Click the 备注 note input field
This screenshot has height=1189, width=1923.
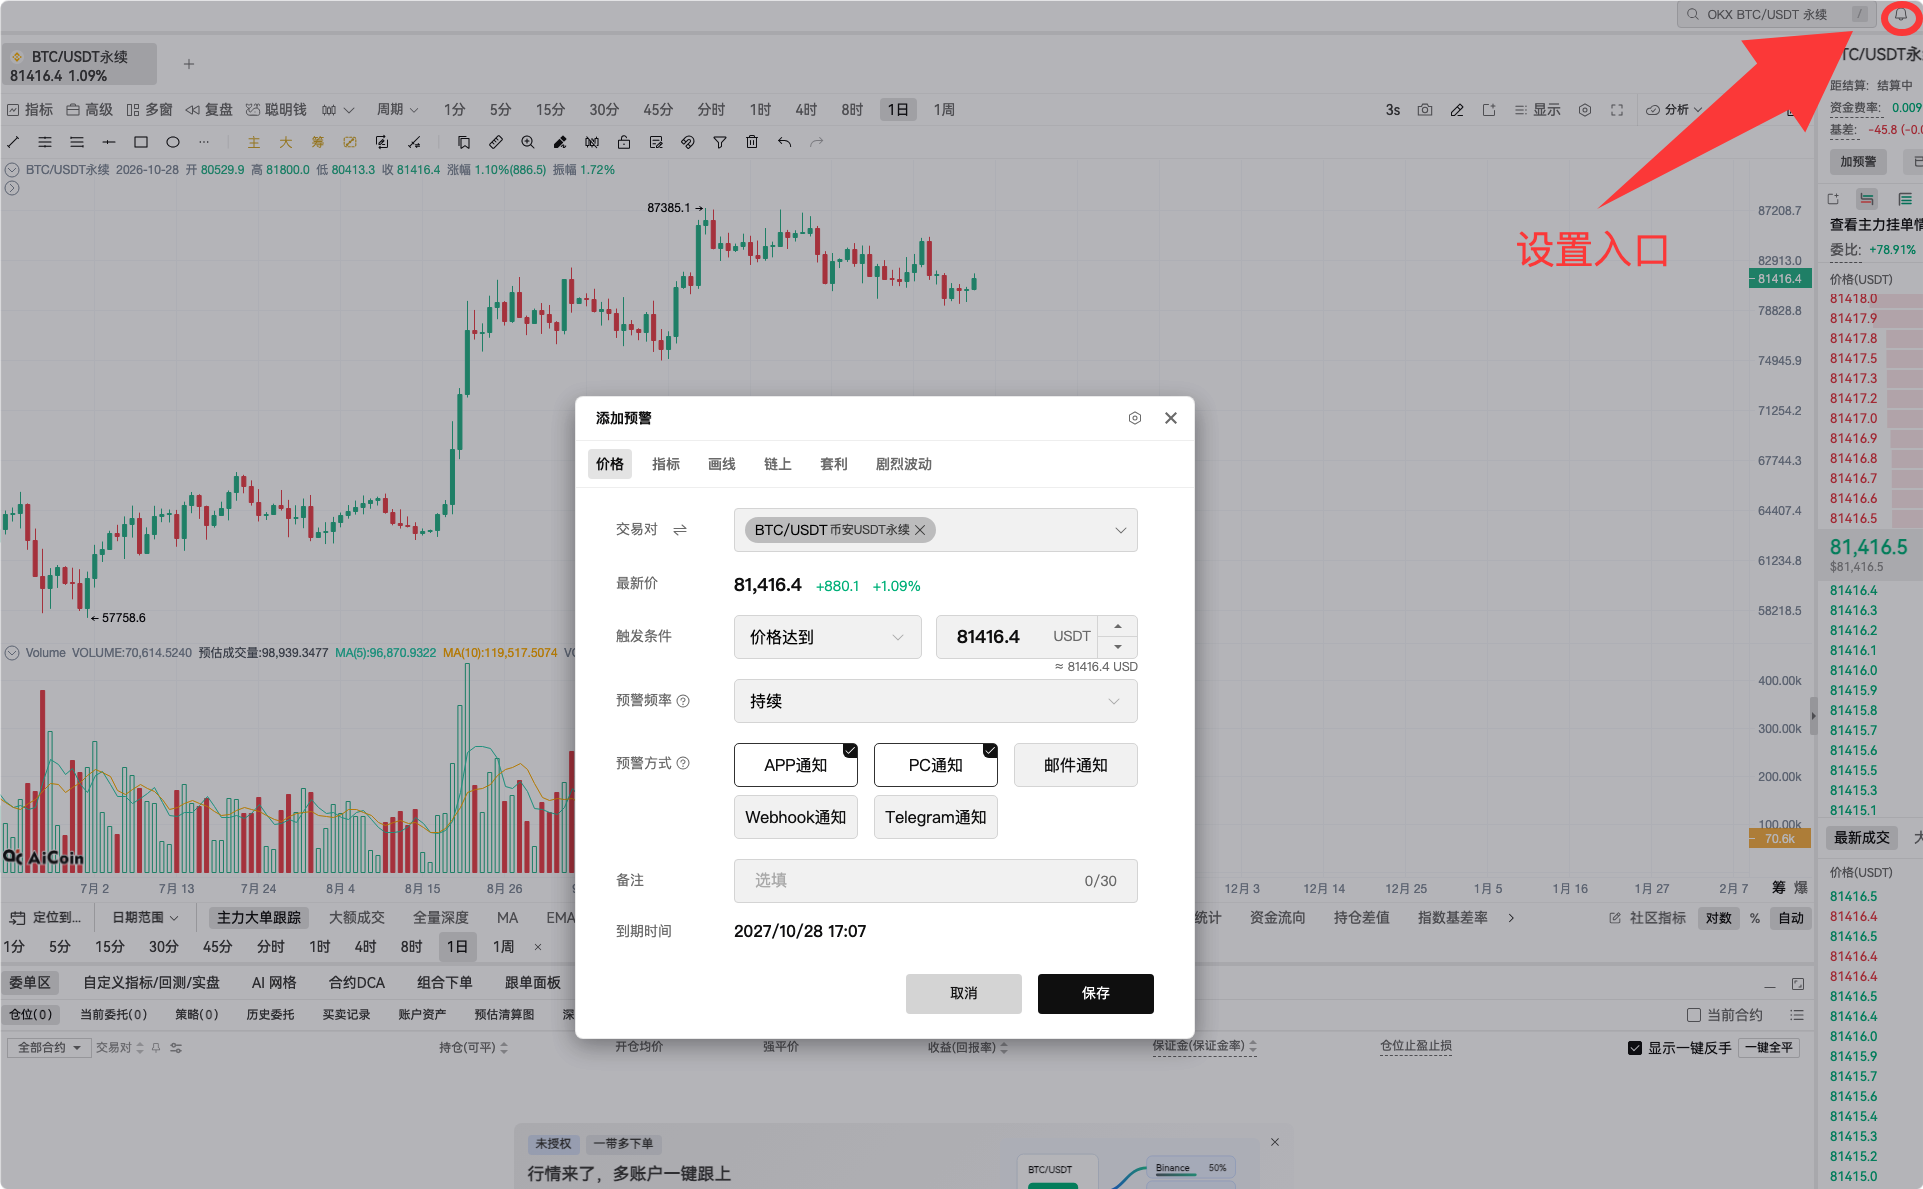(x=936, y=881)
